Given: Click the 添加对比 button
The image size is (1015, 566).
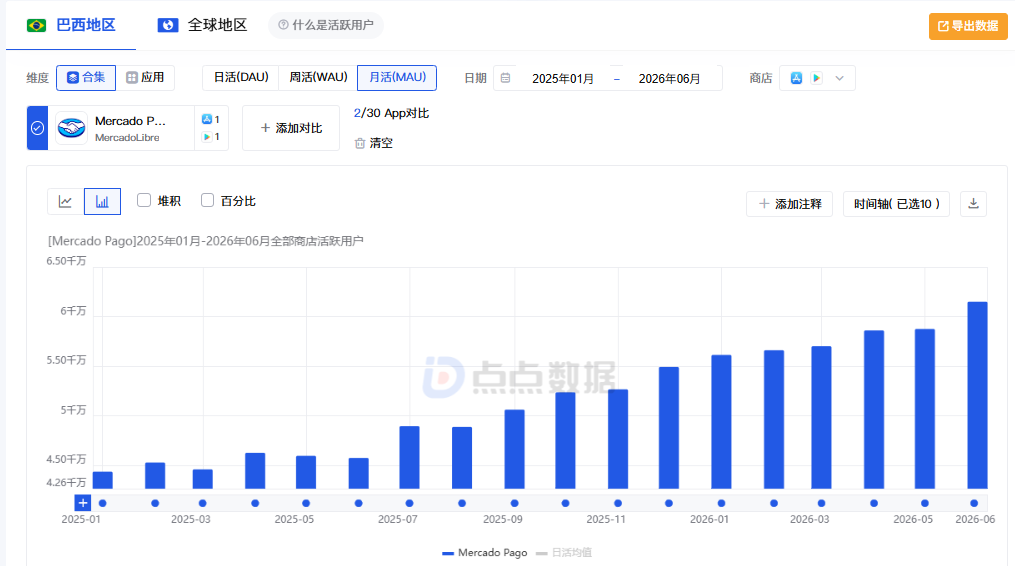Looking at the screenshot, I should [x=291, y=128].
